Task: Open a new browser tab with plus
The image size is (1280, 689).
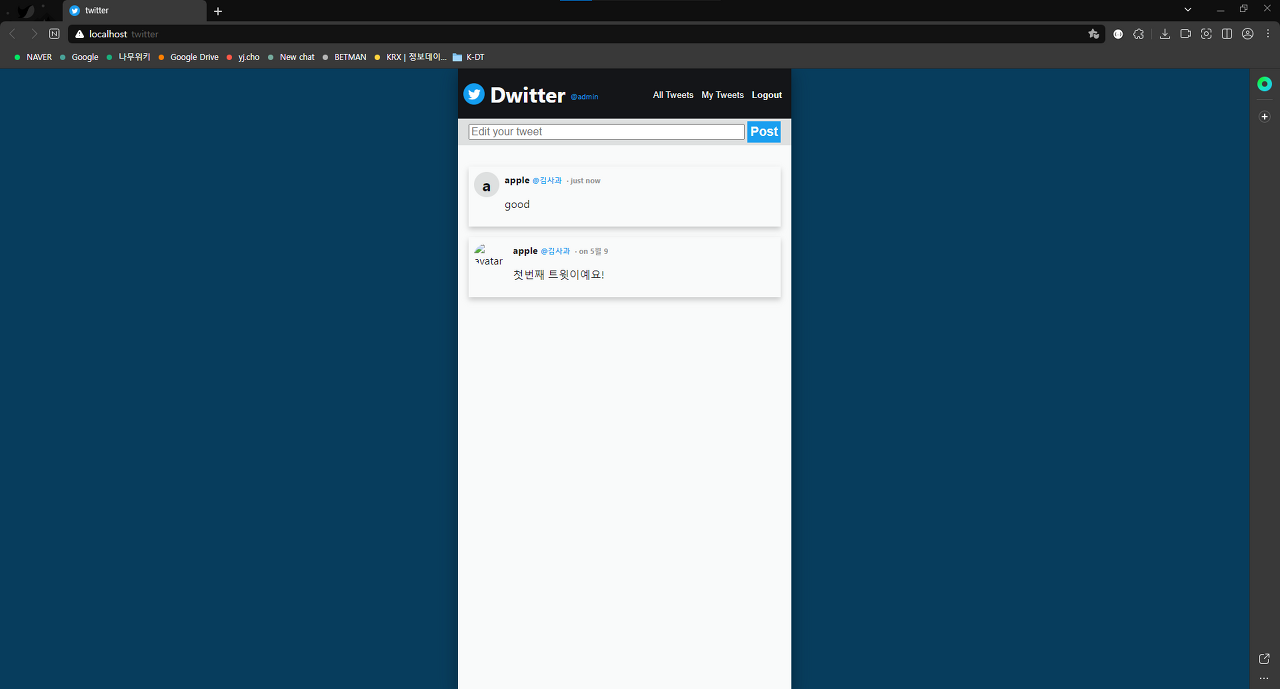Action: pos(218,11)
